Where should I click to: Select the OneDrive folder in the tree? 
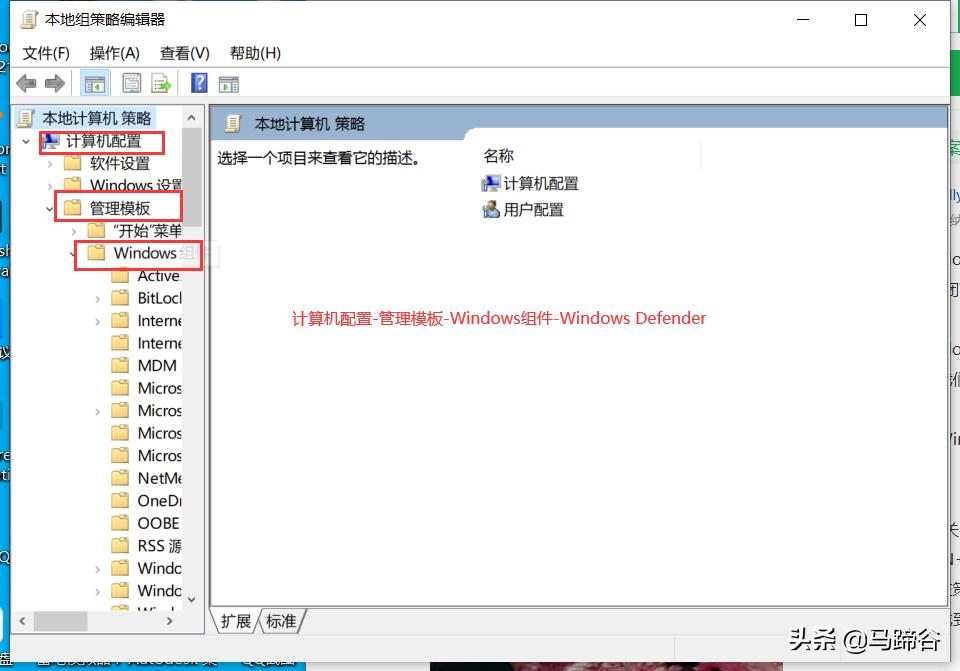click(x=155, y=500)
